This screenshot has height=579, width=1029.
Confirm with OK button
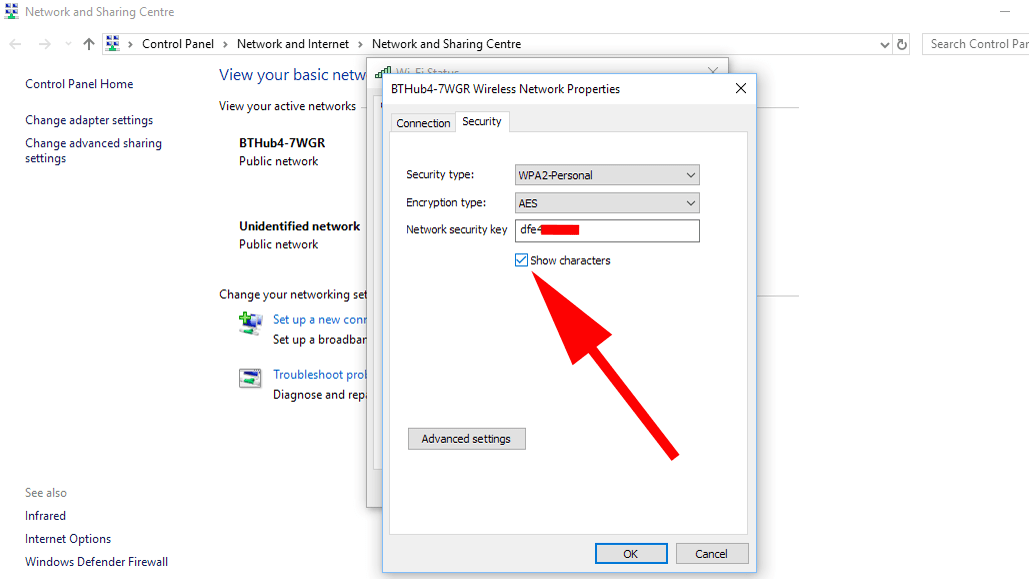[x=631, y=554]
